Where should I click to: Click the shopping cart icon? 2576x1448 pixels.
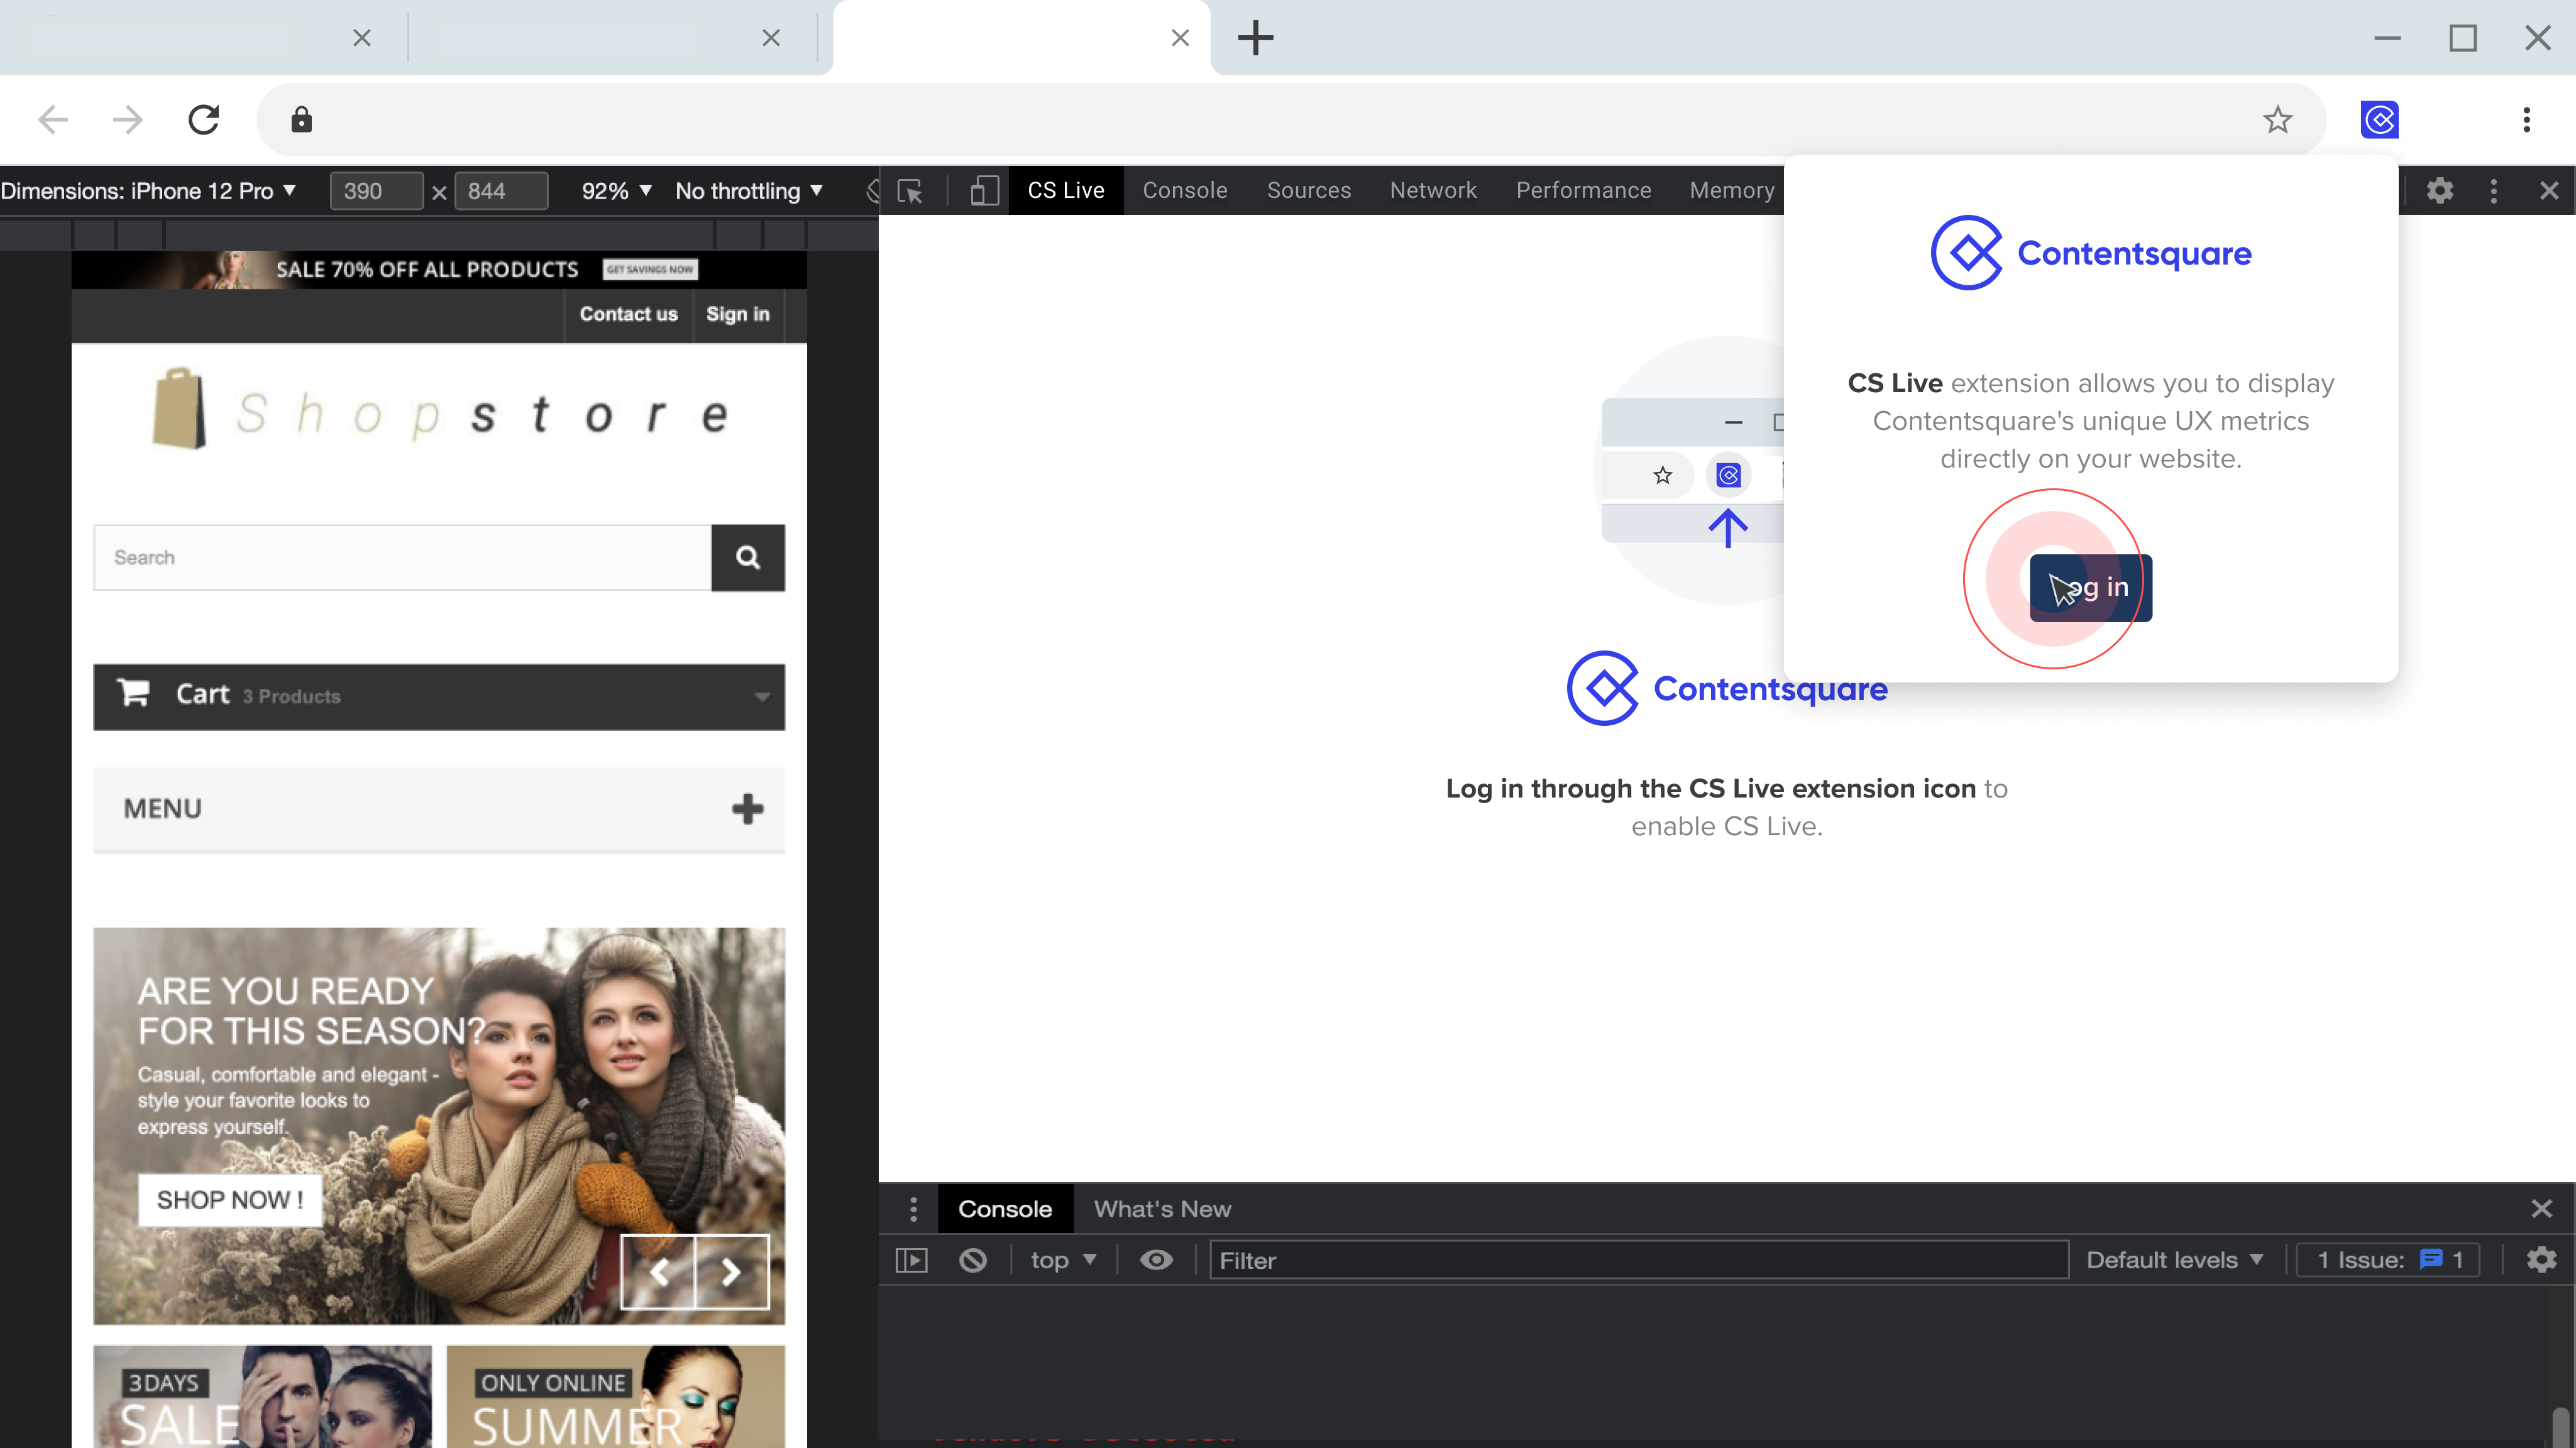[x=133, y=693]
